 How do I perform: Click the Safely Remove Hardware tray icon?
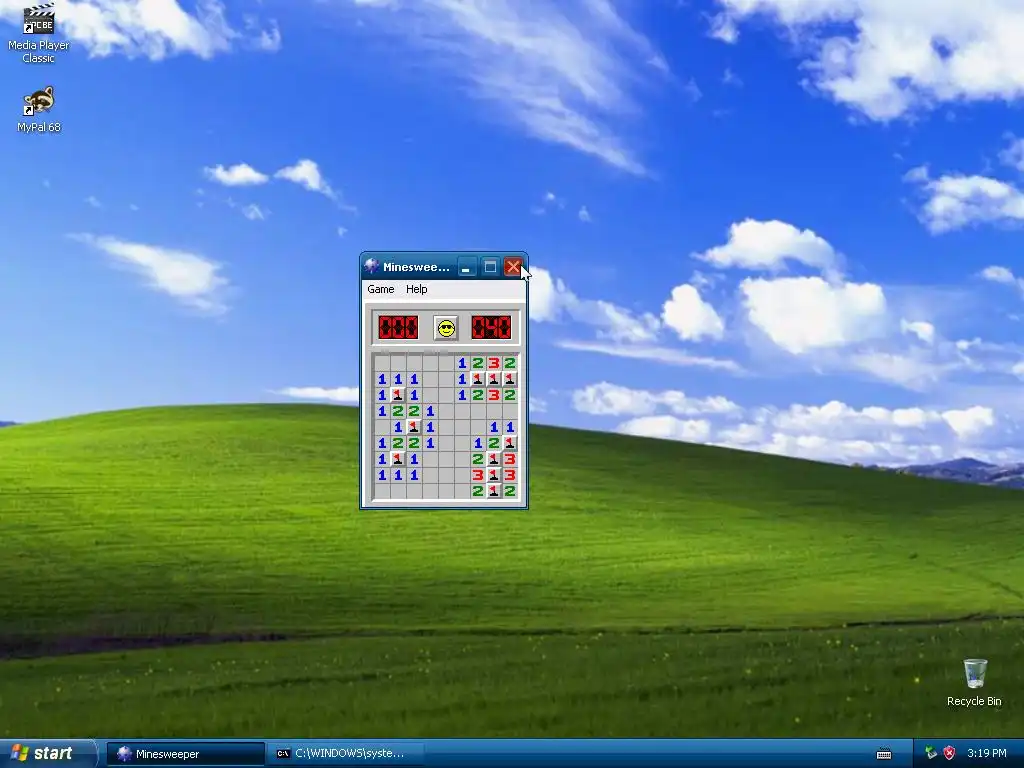tap(931, 753)
